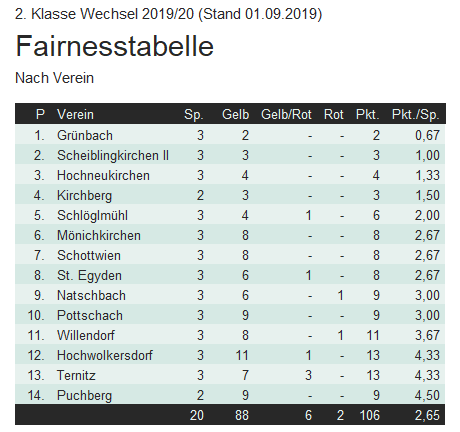The height and width of the screenshot is (432, 460).
Task: Click the Gelb/Rot column header
Action: coord(286,114)
